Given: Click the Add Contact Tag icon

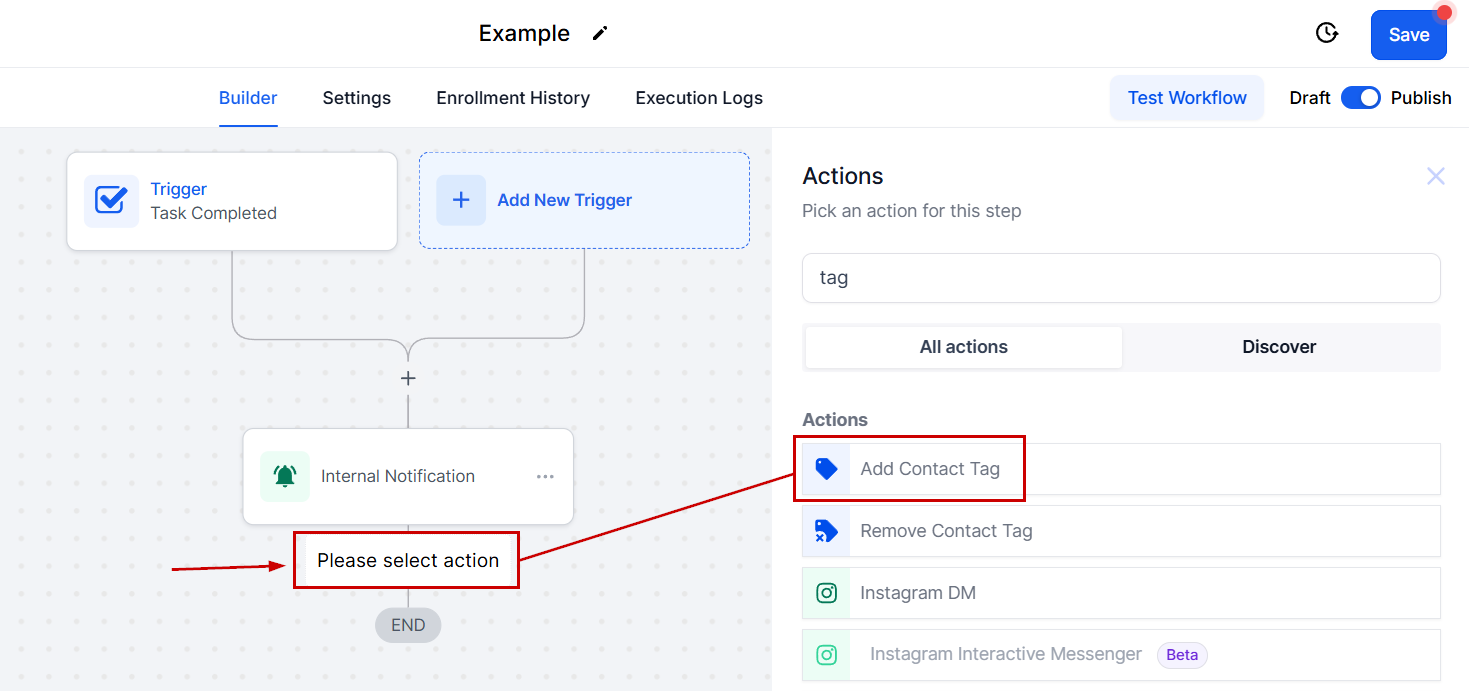Looking at the screenshot, I should [826, 469].
